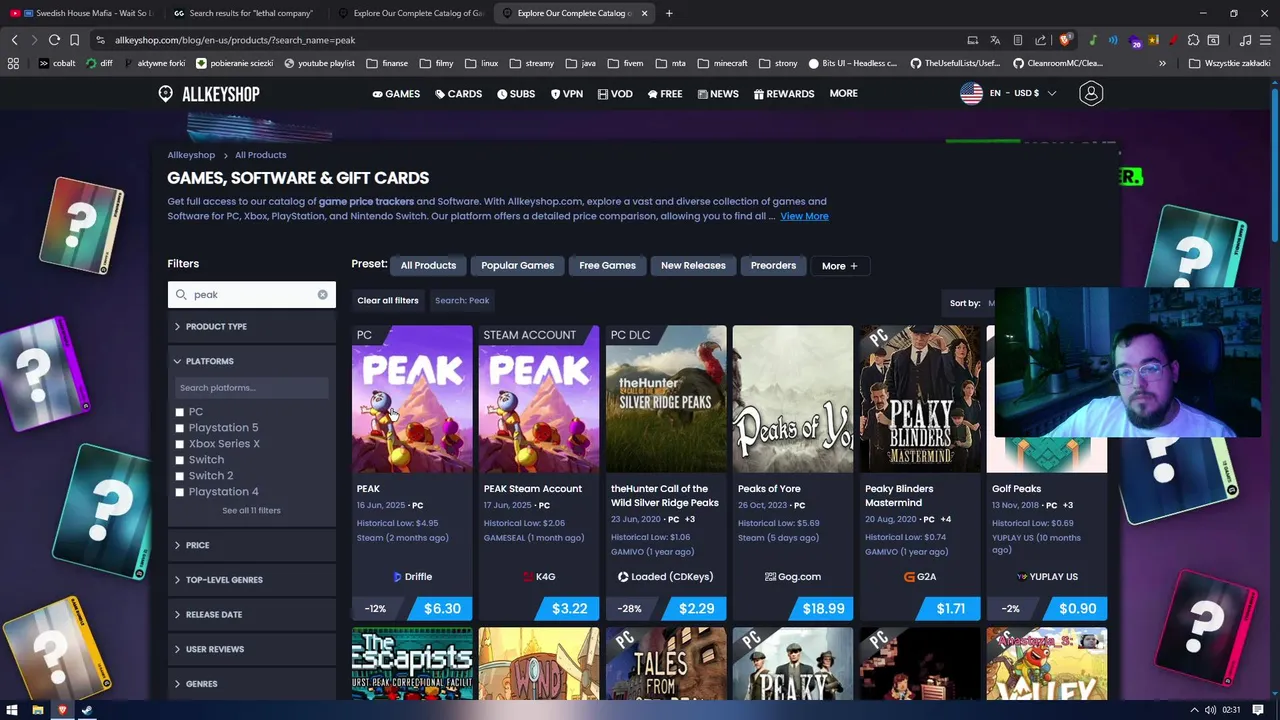
Task: Select the New Releases preset
Action: pyautogui.click(x=693, y=266)
